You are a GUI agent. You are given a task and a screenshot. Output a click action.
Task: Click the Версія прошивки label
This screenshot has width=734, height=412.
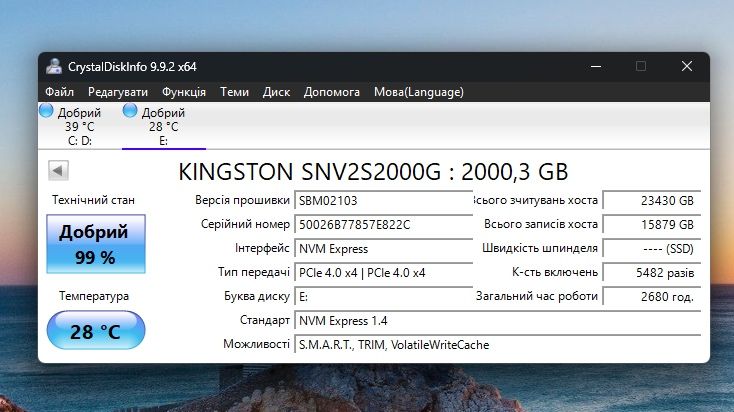pyautogui.click(x=242, y=200)
